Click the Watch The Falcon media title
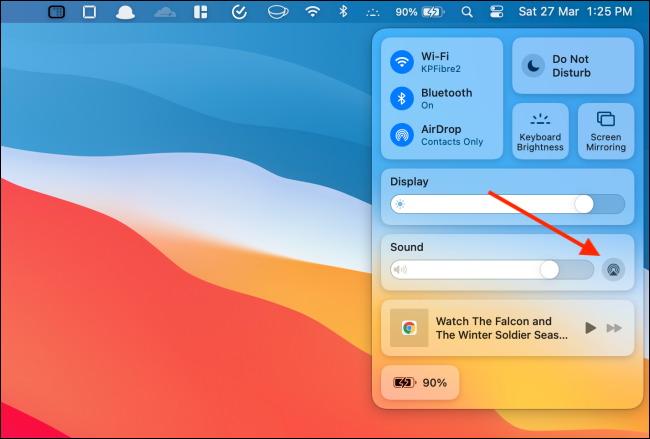This screenshot has height=439, width=650. (502, 328)
